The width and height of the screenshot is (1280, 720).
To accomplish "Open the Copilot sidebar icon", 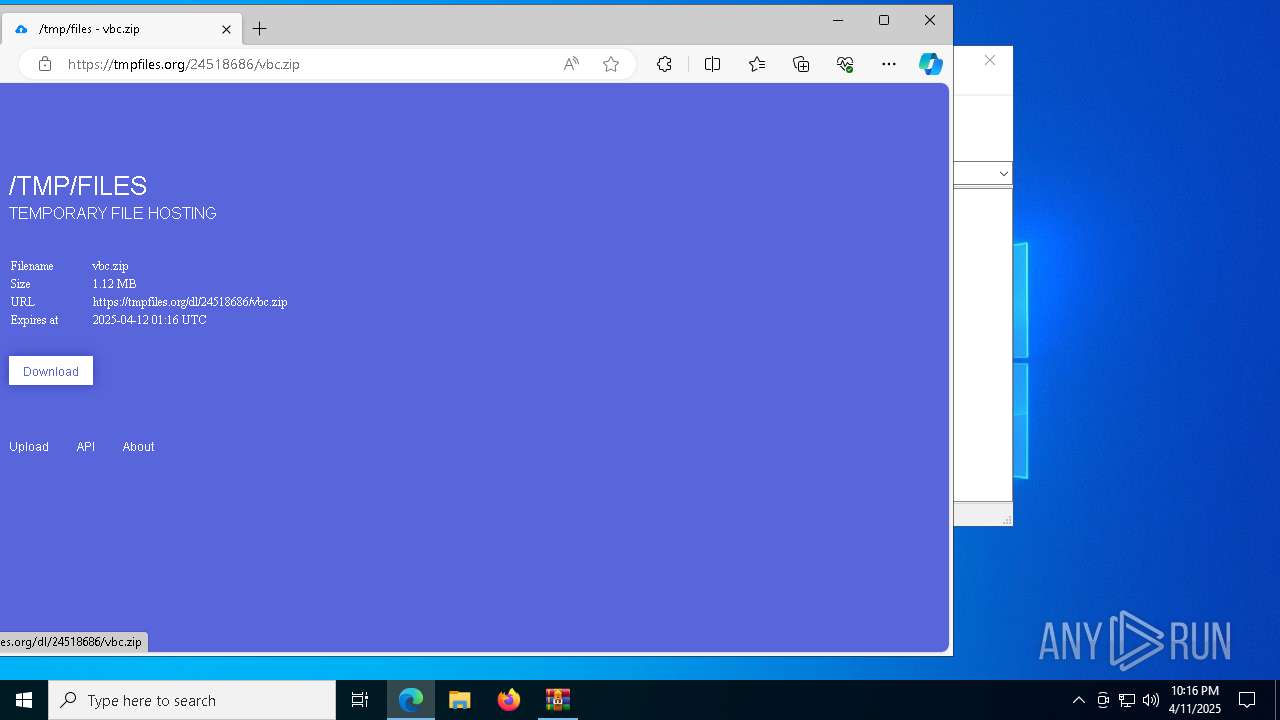I will pyautogui.click(x=931, y=64).
